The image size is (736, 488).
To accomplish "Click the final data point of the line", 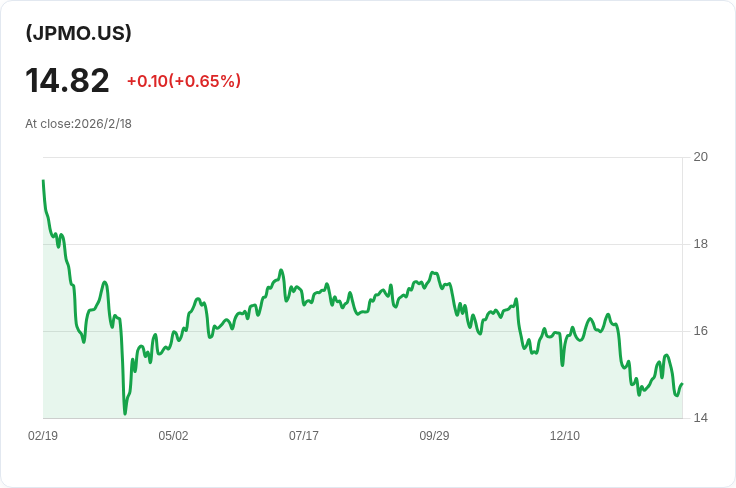I will (681, 385).
